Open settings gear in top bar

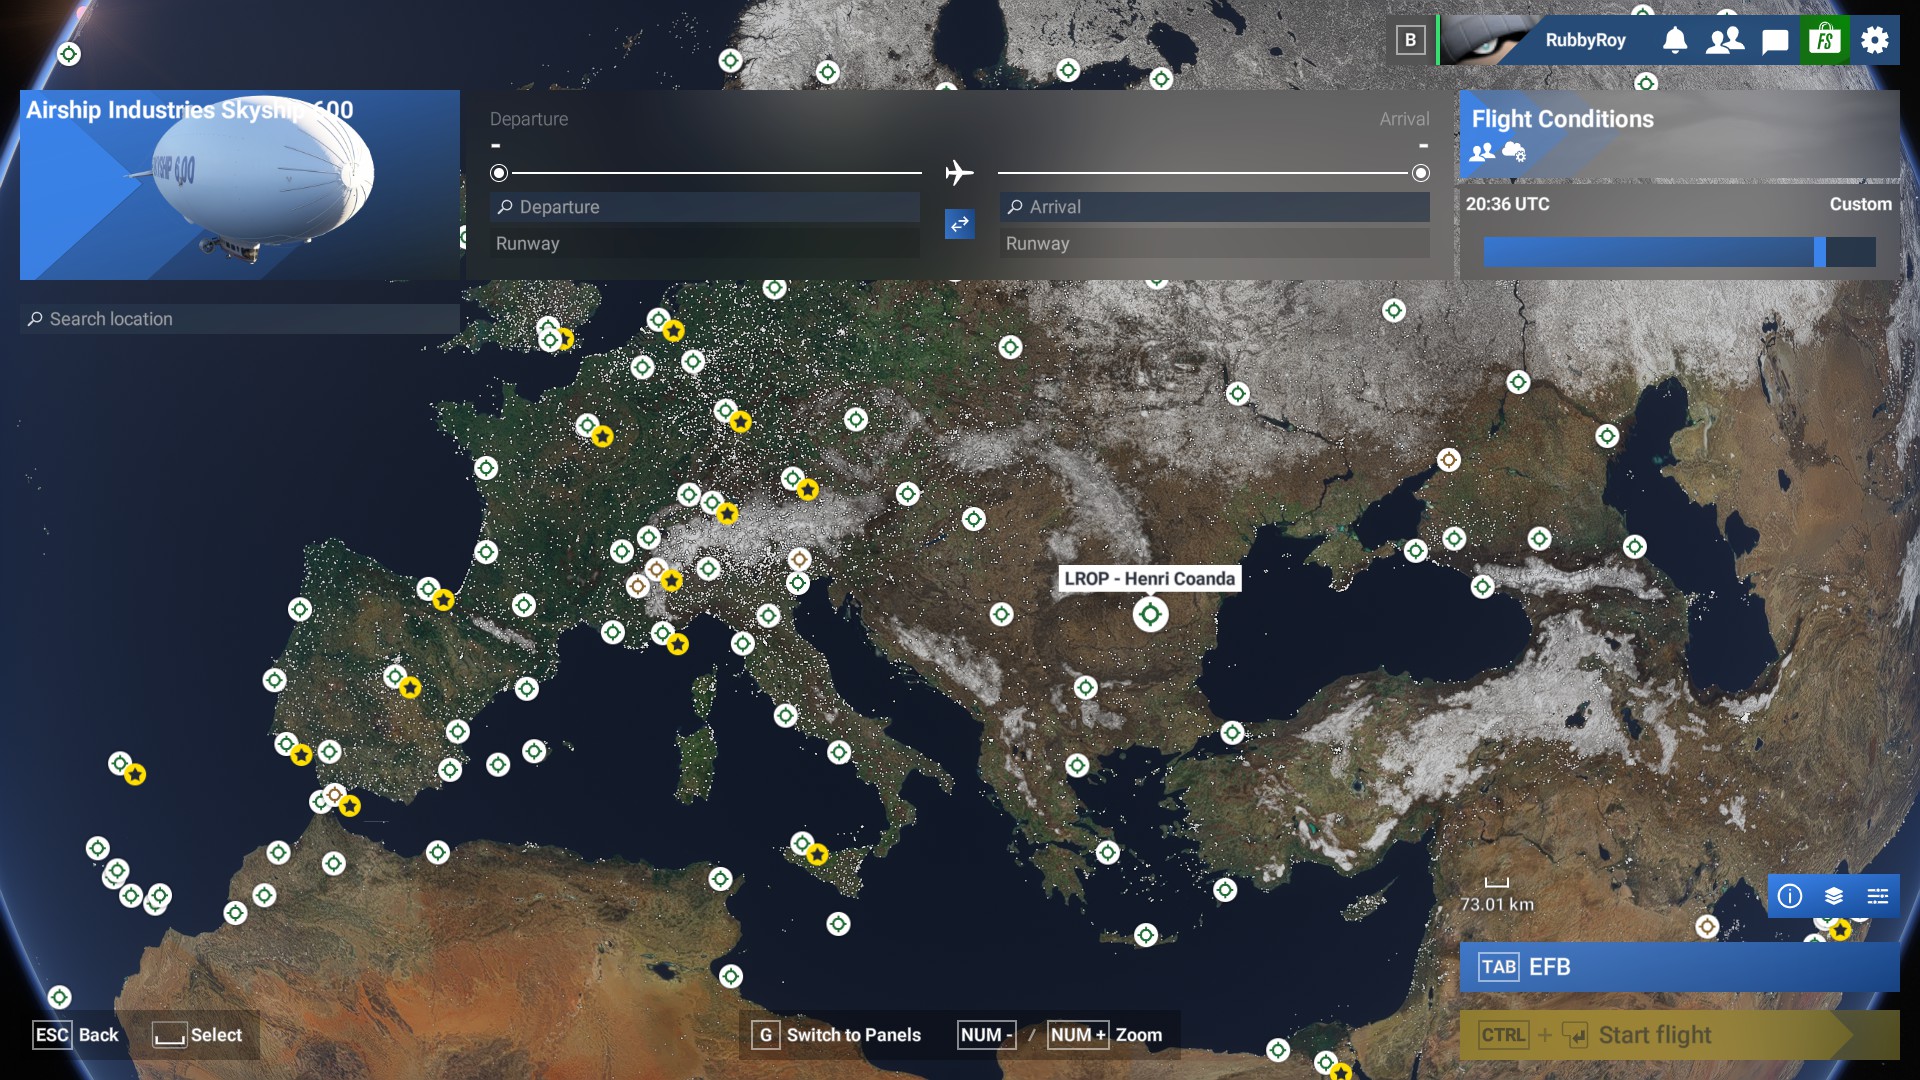(1875, 40)
